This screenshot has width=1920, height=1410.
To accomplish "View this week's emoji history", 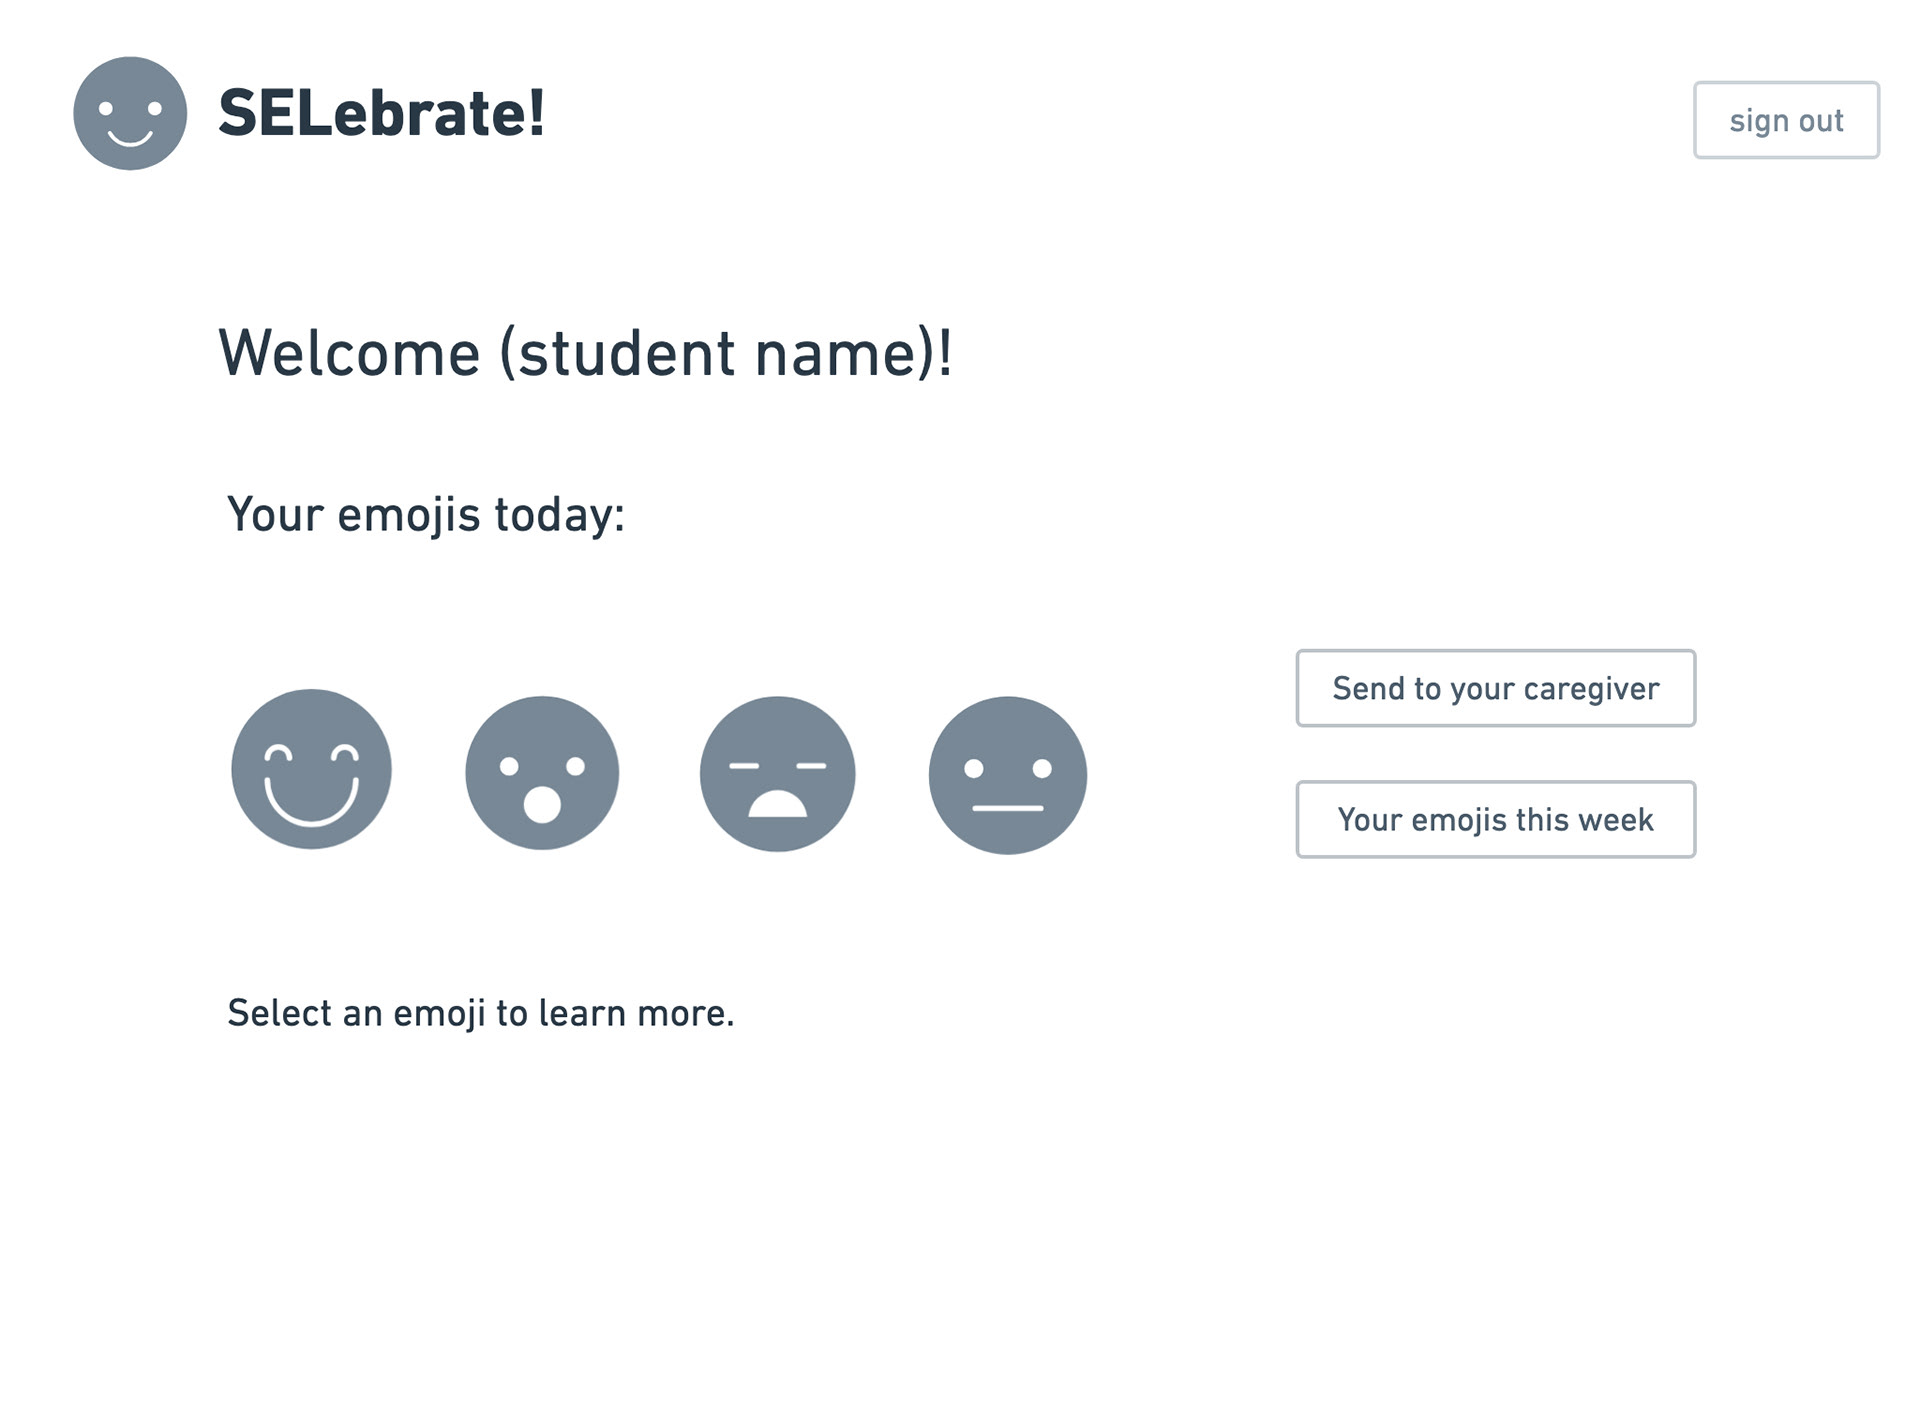I will [x=1495, y=819].
